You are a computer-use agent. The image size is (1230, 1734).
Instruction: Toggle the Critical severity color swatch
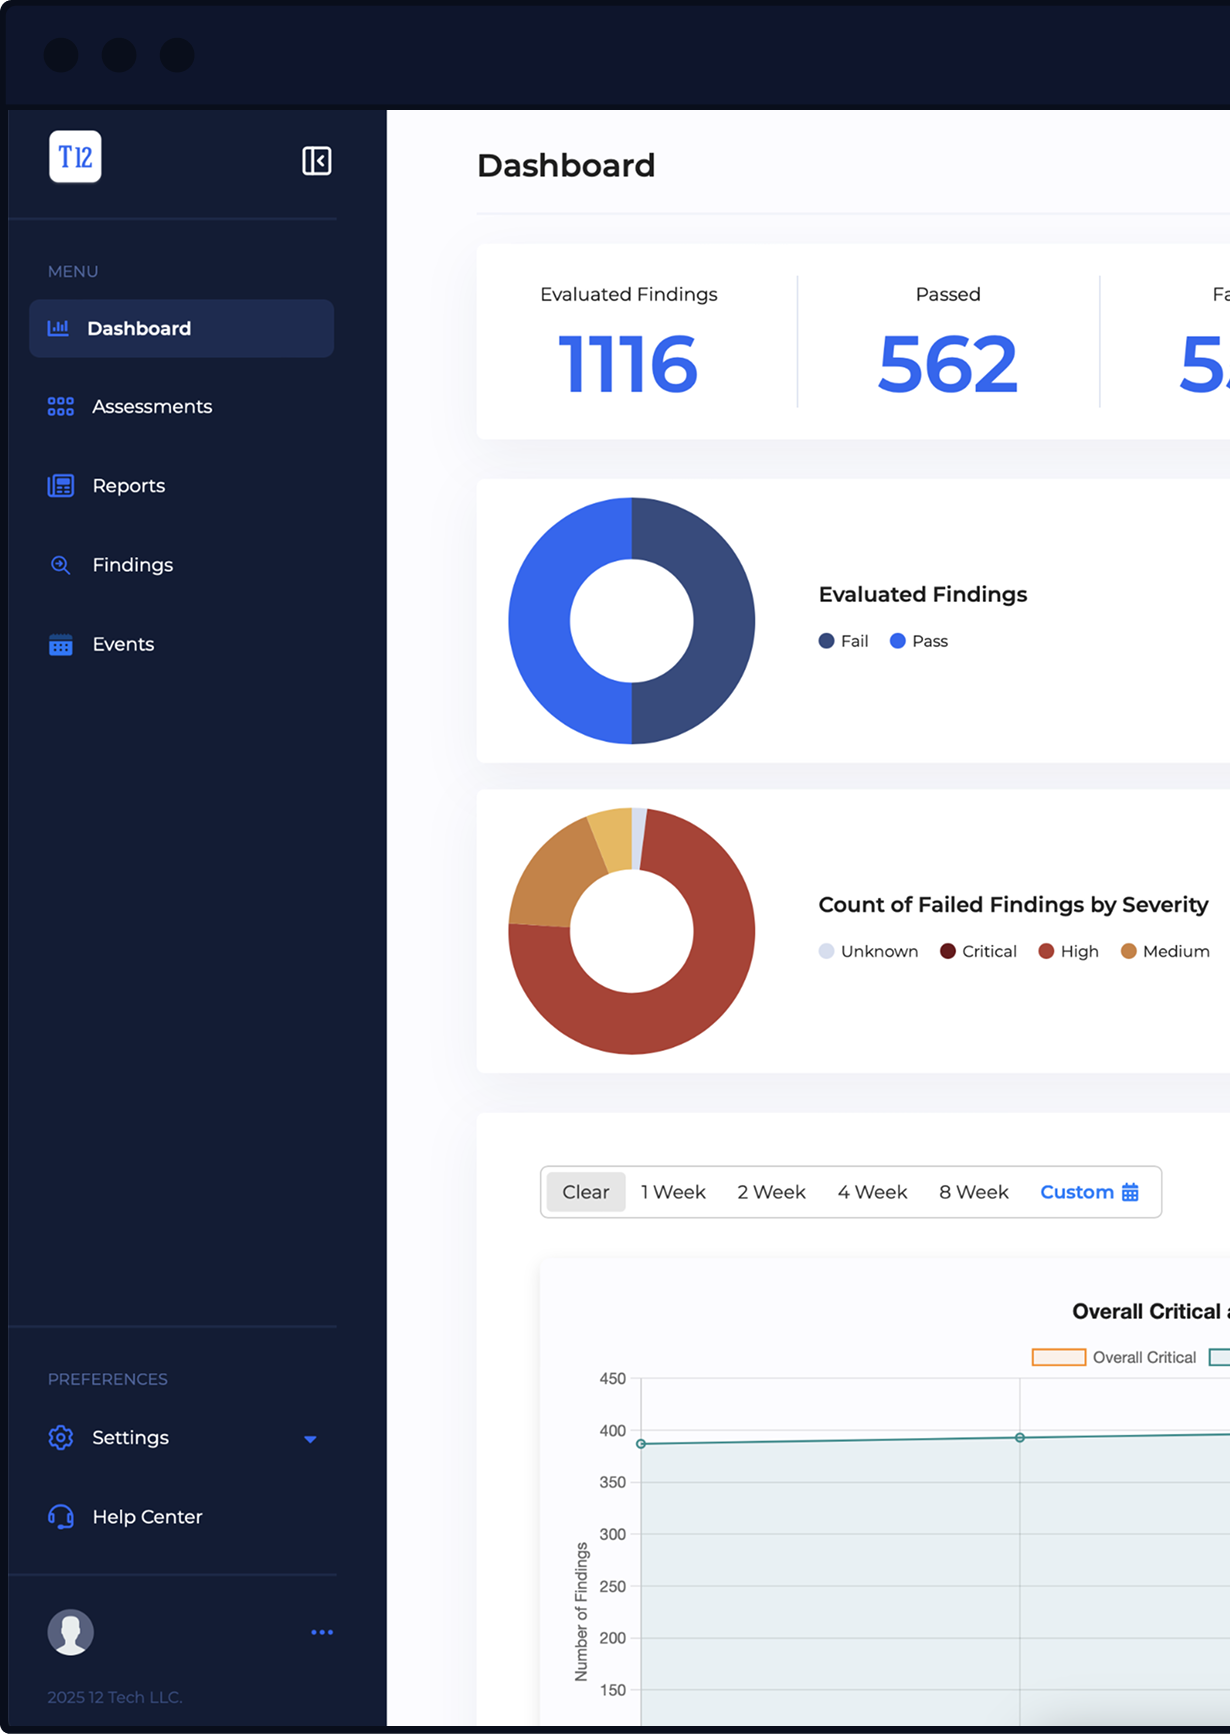(x=948, y=951)
